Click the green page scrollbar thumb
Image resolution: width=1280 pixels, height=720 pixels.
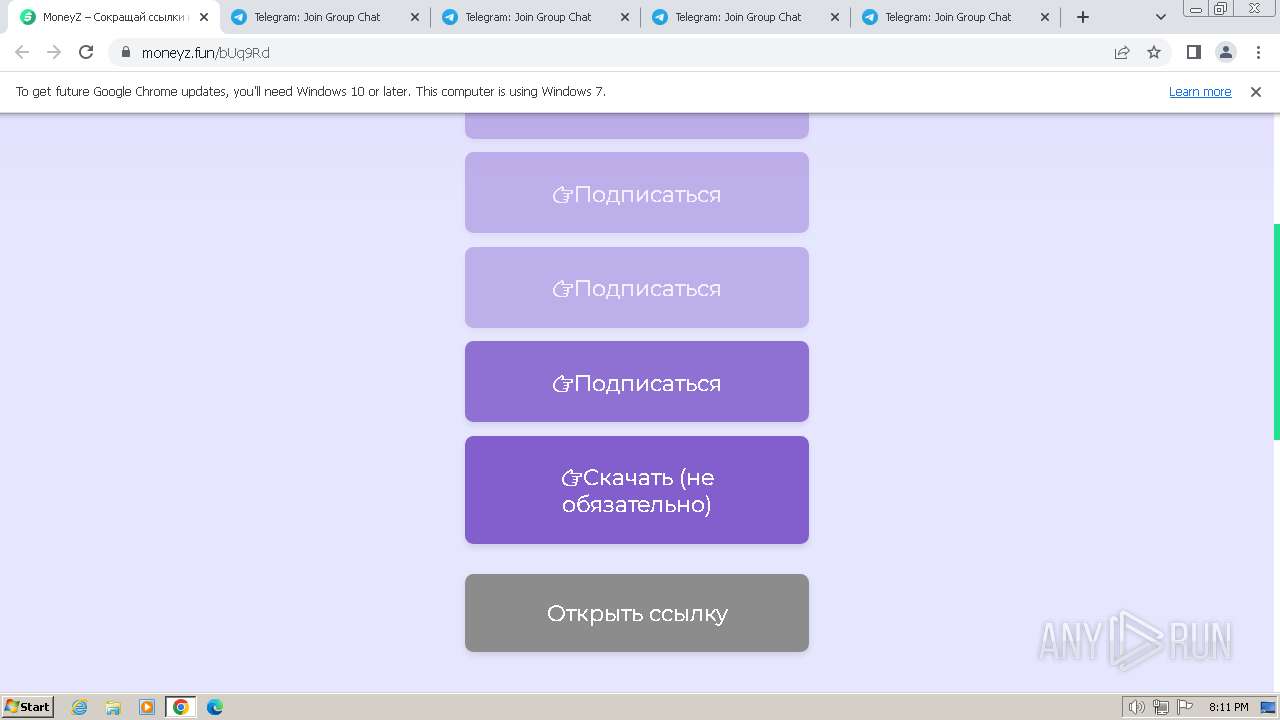(x=1276, y=332)
